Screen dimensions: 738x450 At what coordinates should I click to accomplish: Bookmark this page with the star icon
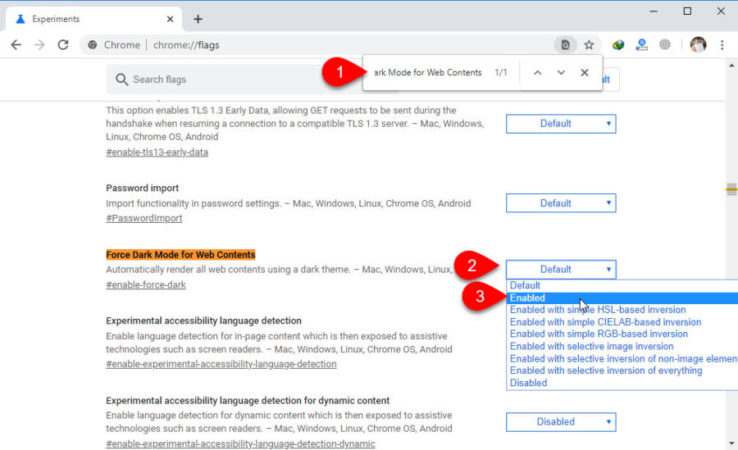coord(589,45)
